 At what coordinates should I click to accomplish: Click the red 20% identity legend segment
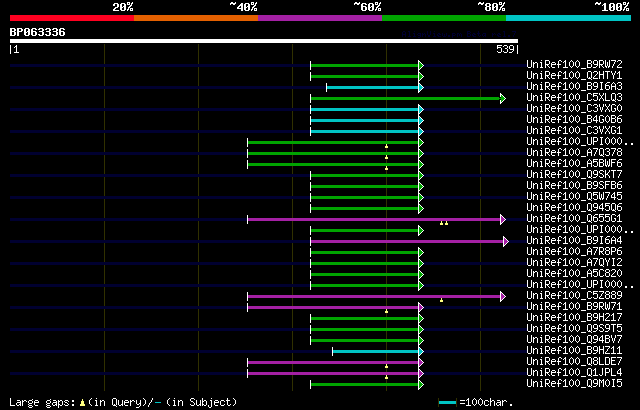point(72,18)
